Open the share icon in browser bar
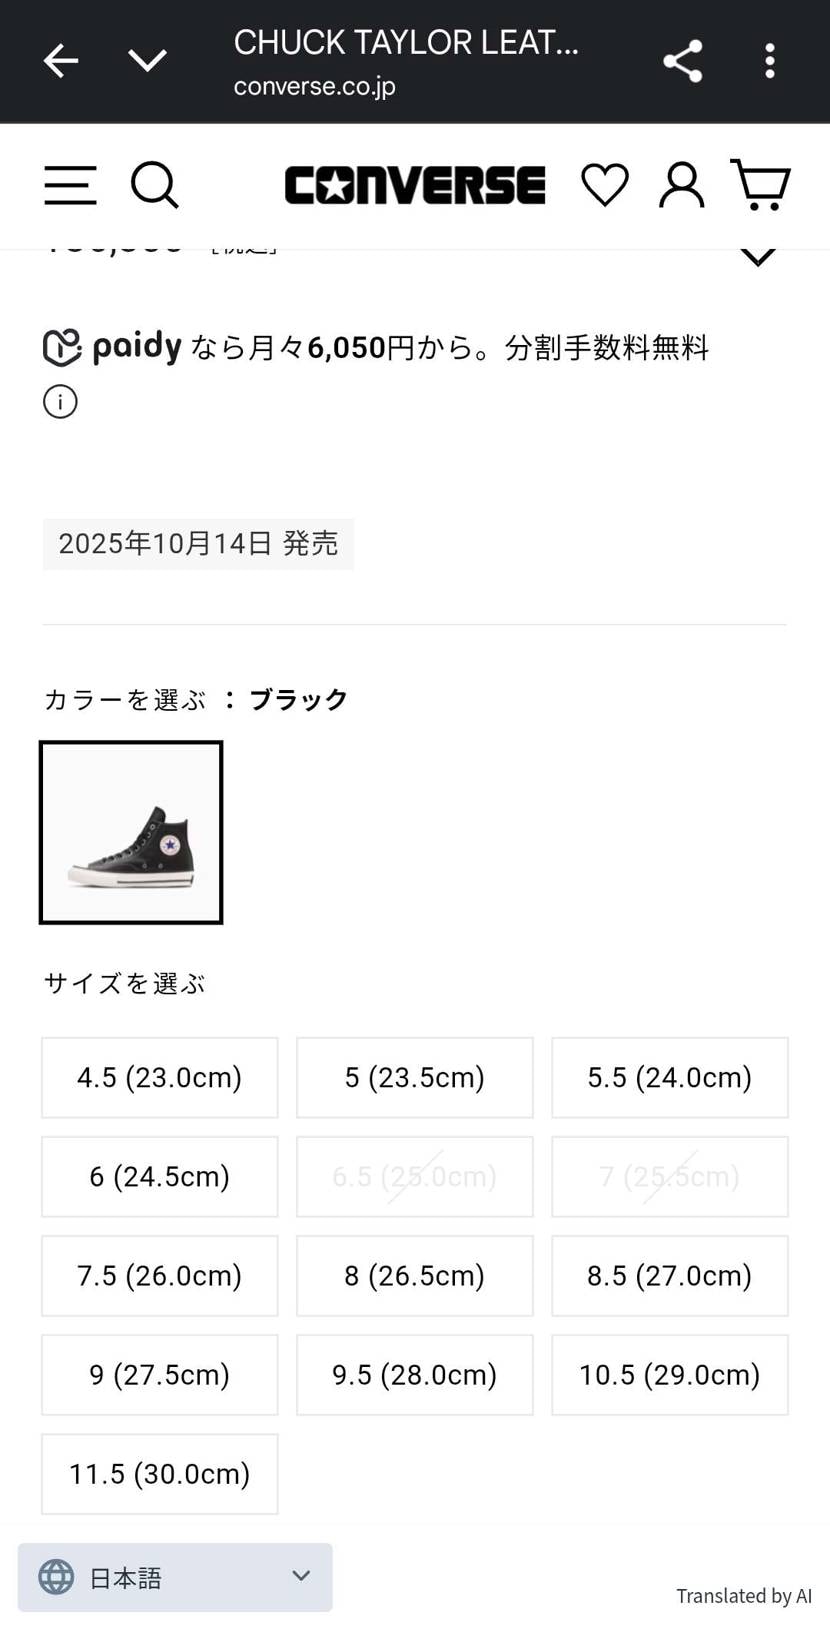 click(x=683, y=61)
